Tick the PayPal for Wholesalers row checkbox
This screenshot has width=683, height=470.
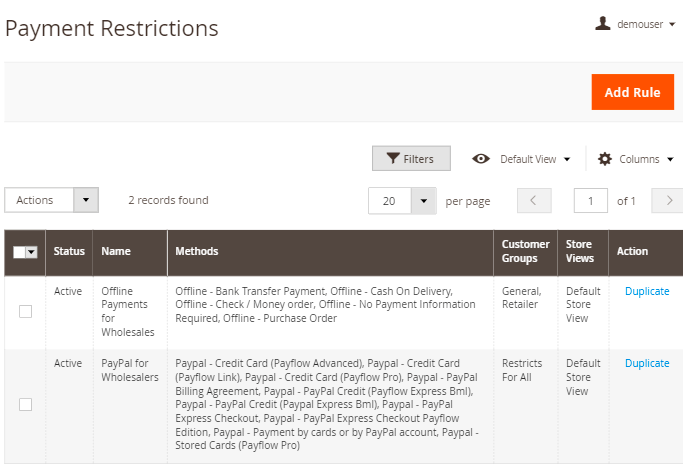pyautogui.click(x=25, y=404)
